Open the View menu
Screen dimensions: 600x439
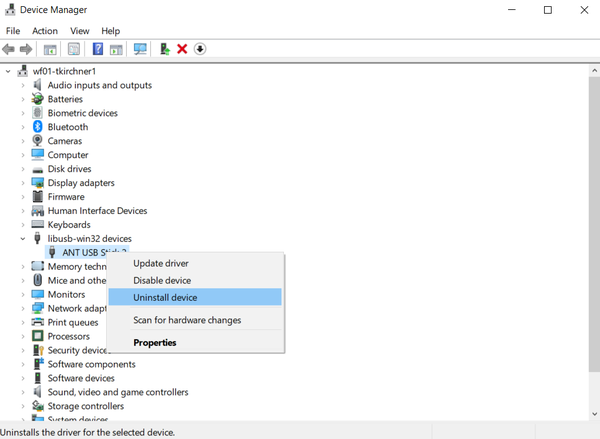point(80,31)
